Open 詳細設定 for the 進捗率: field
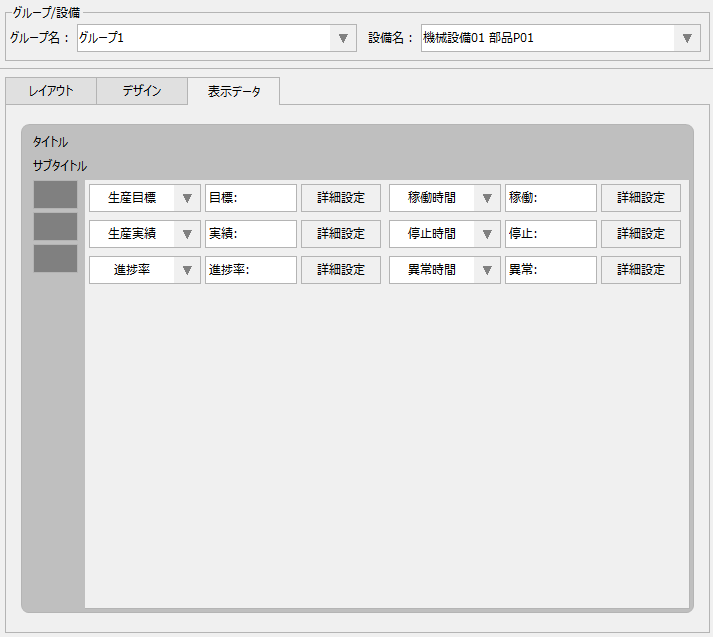 click(341, 270)
